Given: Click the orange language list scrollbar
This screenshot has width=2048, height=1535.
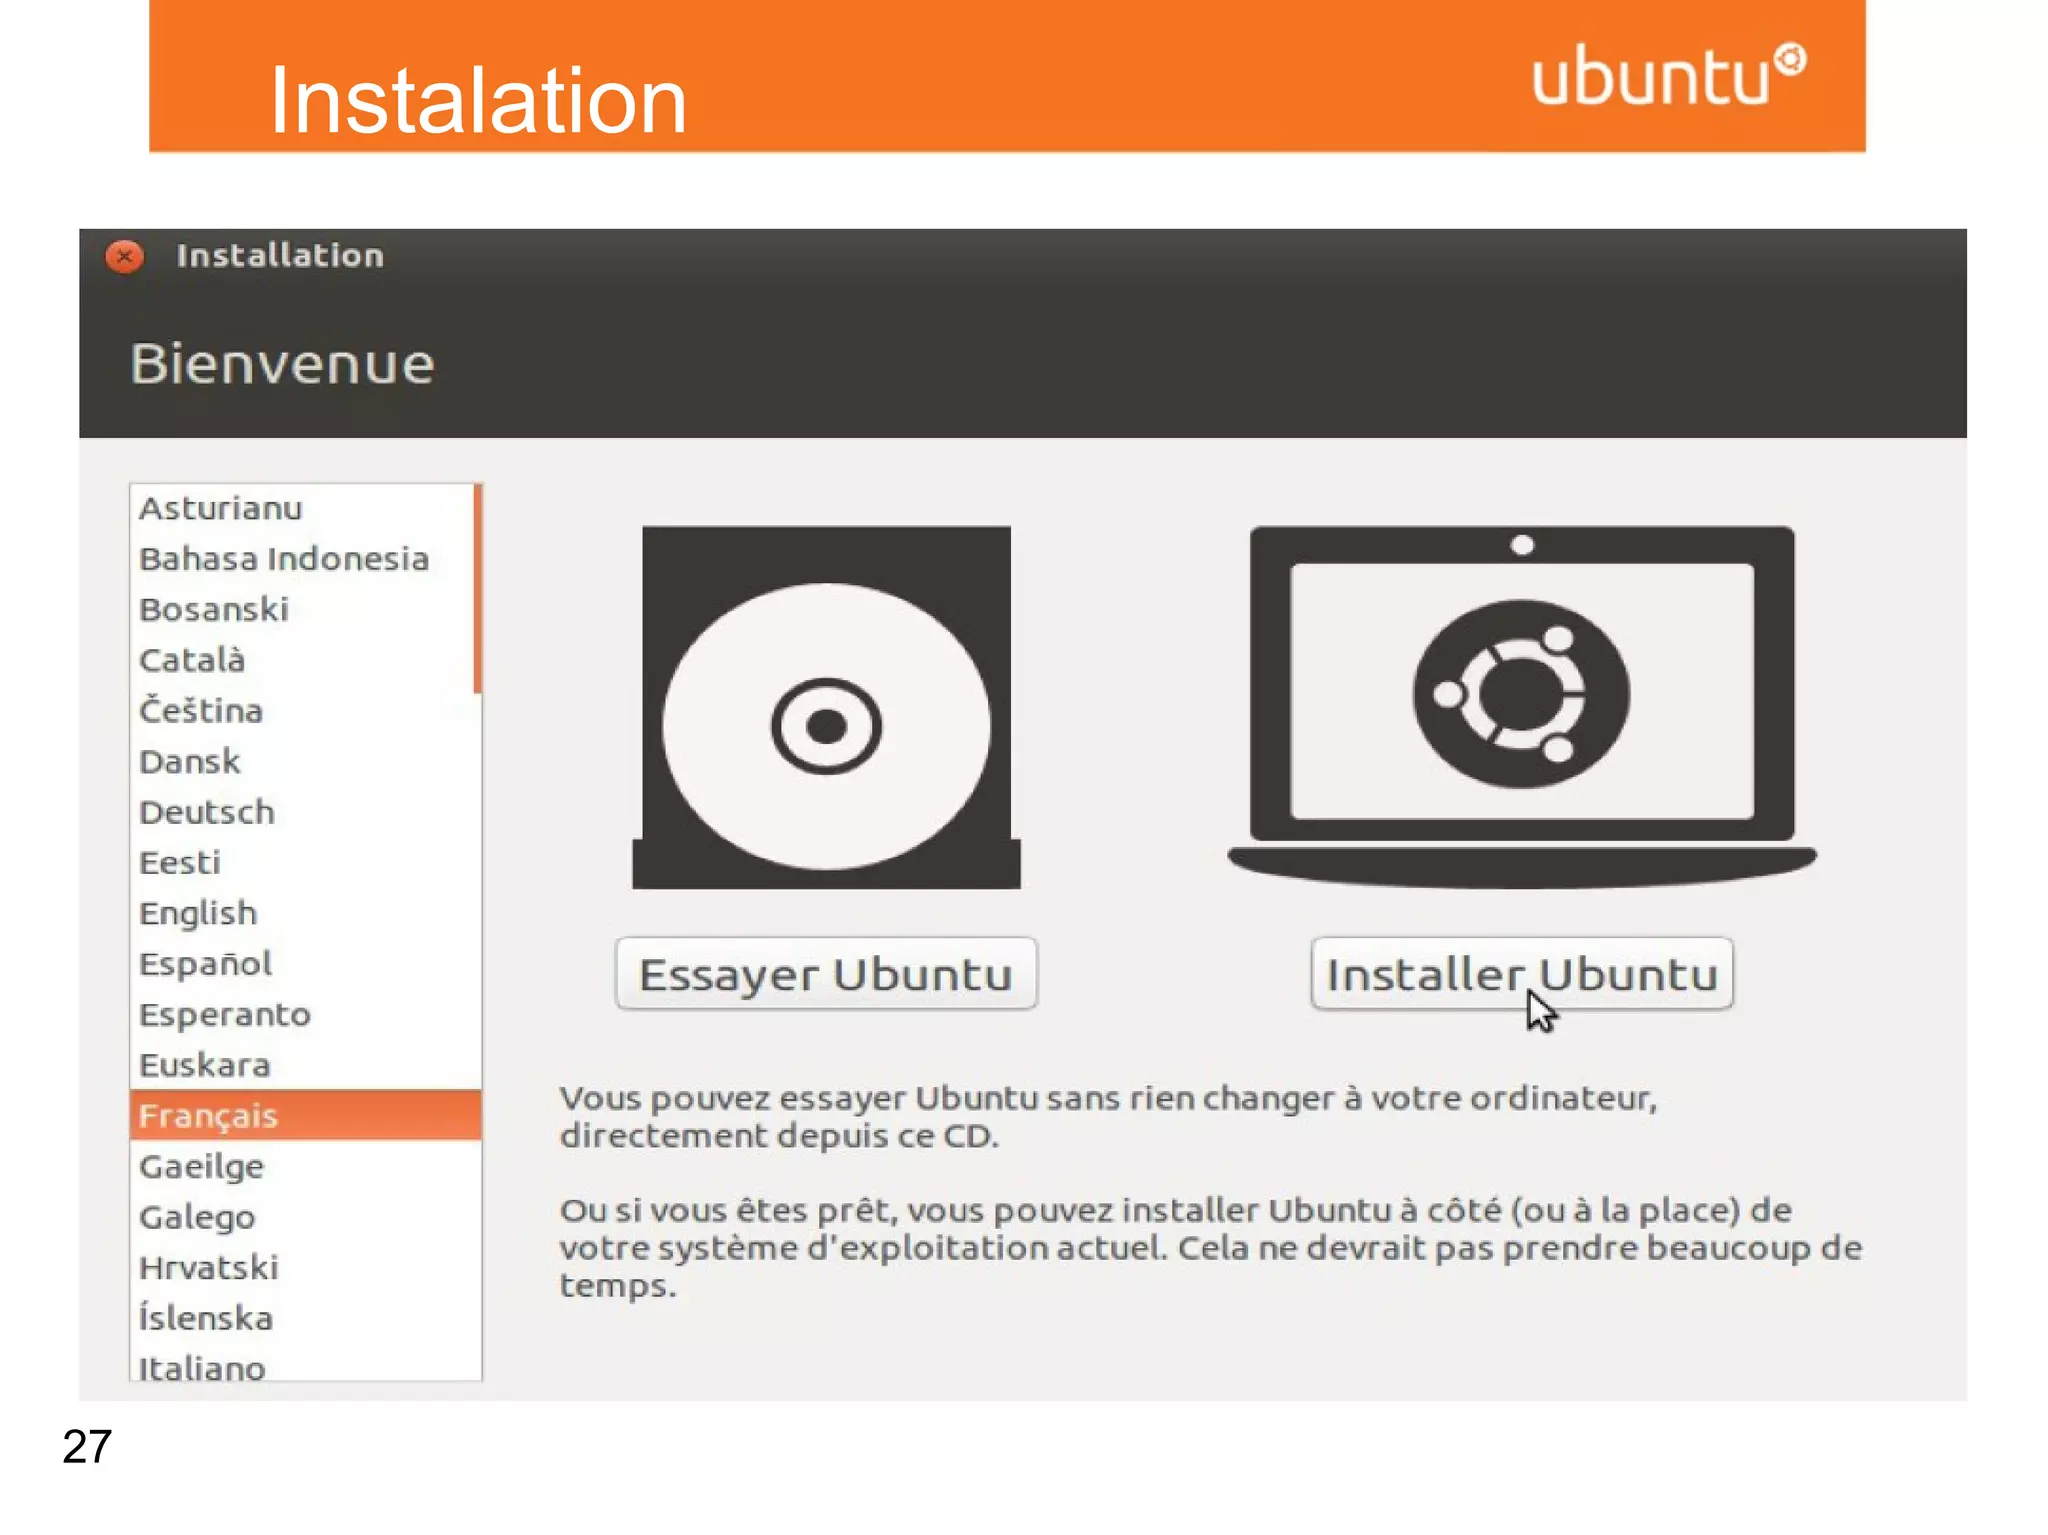Looking at the screenshot, I should (477, 590).
